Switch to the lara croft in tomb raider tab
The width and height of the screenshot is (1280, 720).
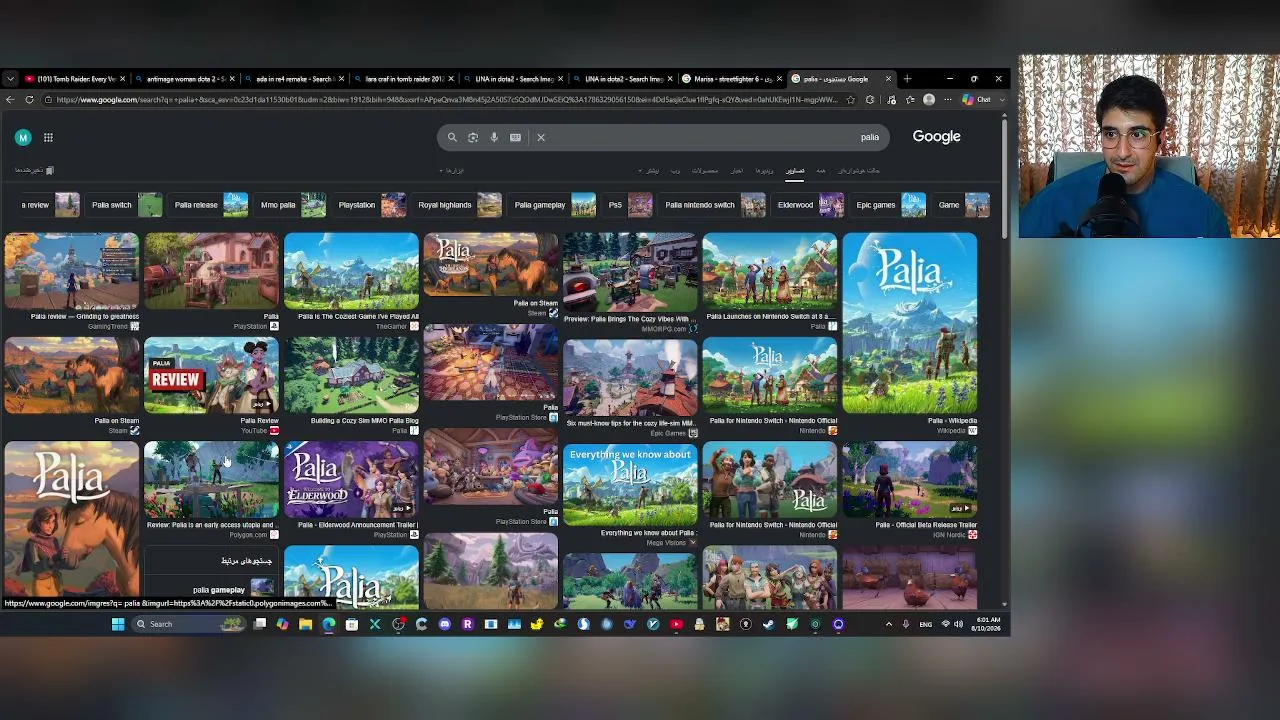[404, 79]
